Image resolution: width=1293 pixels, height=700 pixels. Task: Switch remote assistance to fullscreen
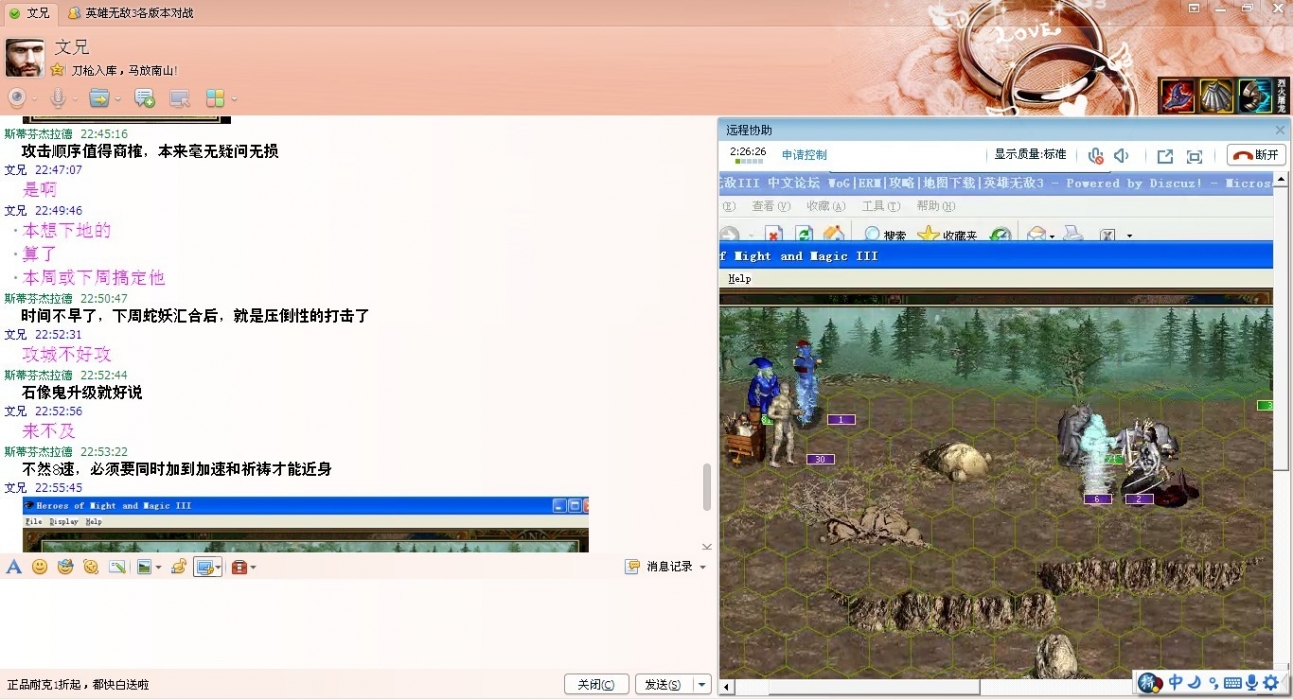tap(1194, 156)
